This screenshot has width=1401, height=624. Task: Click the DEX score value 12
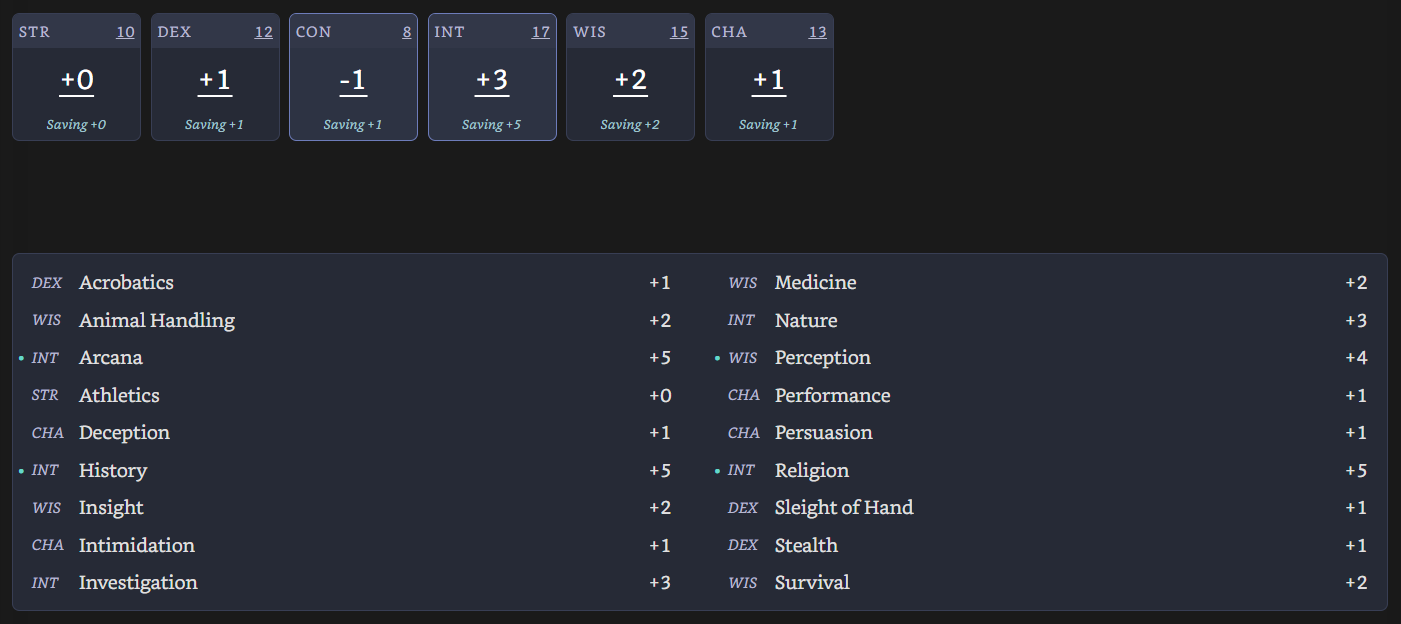(263, 32)
